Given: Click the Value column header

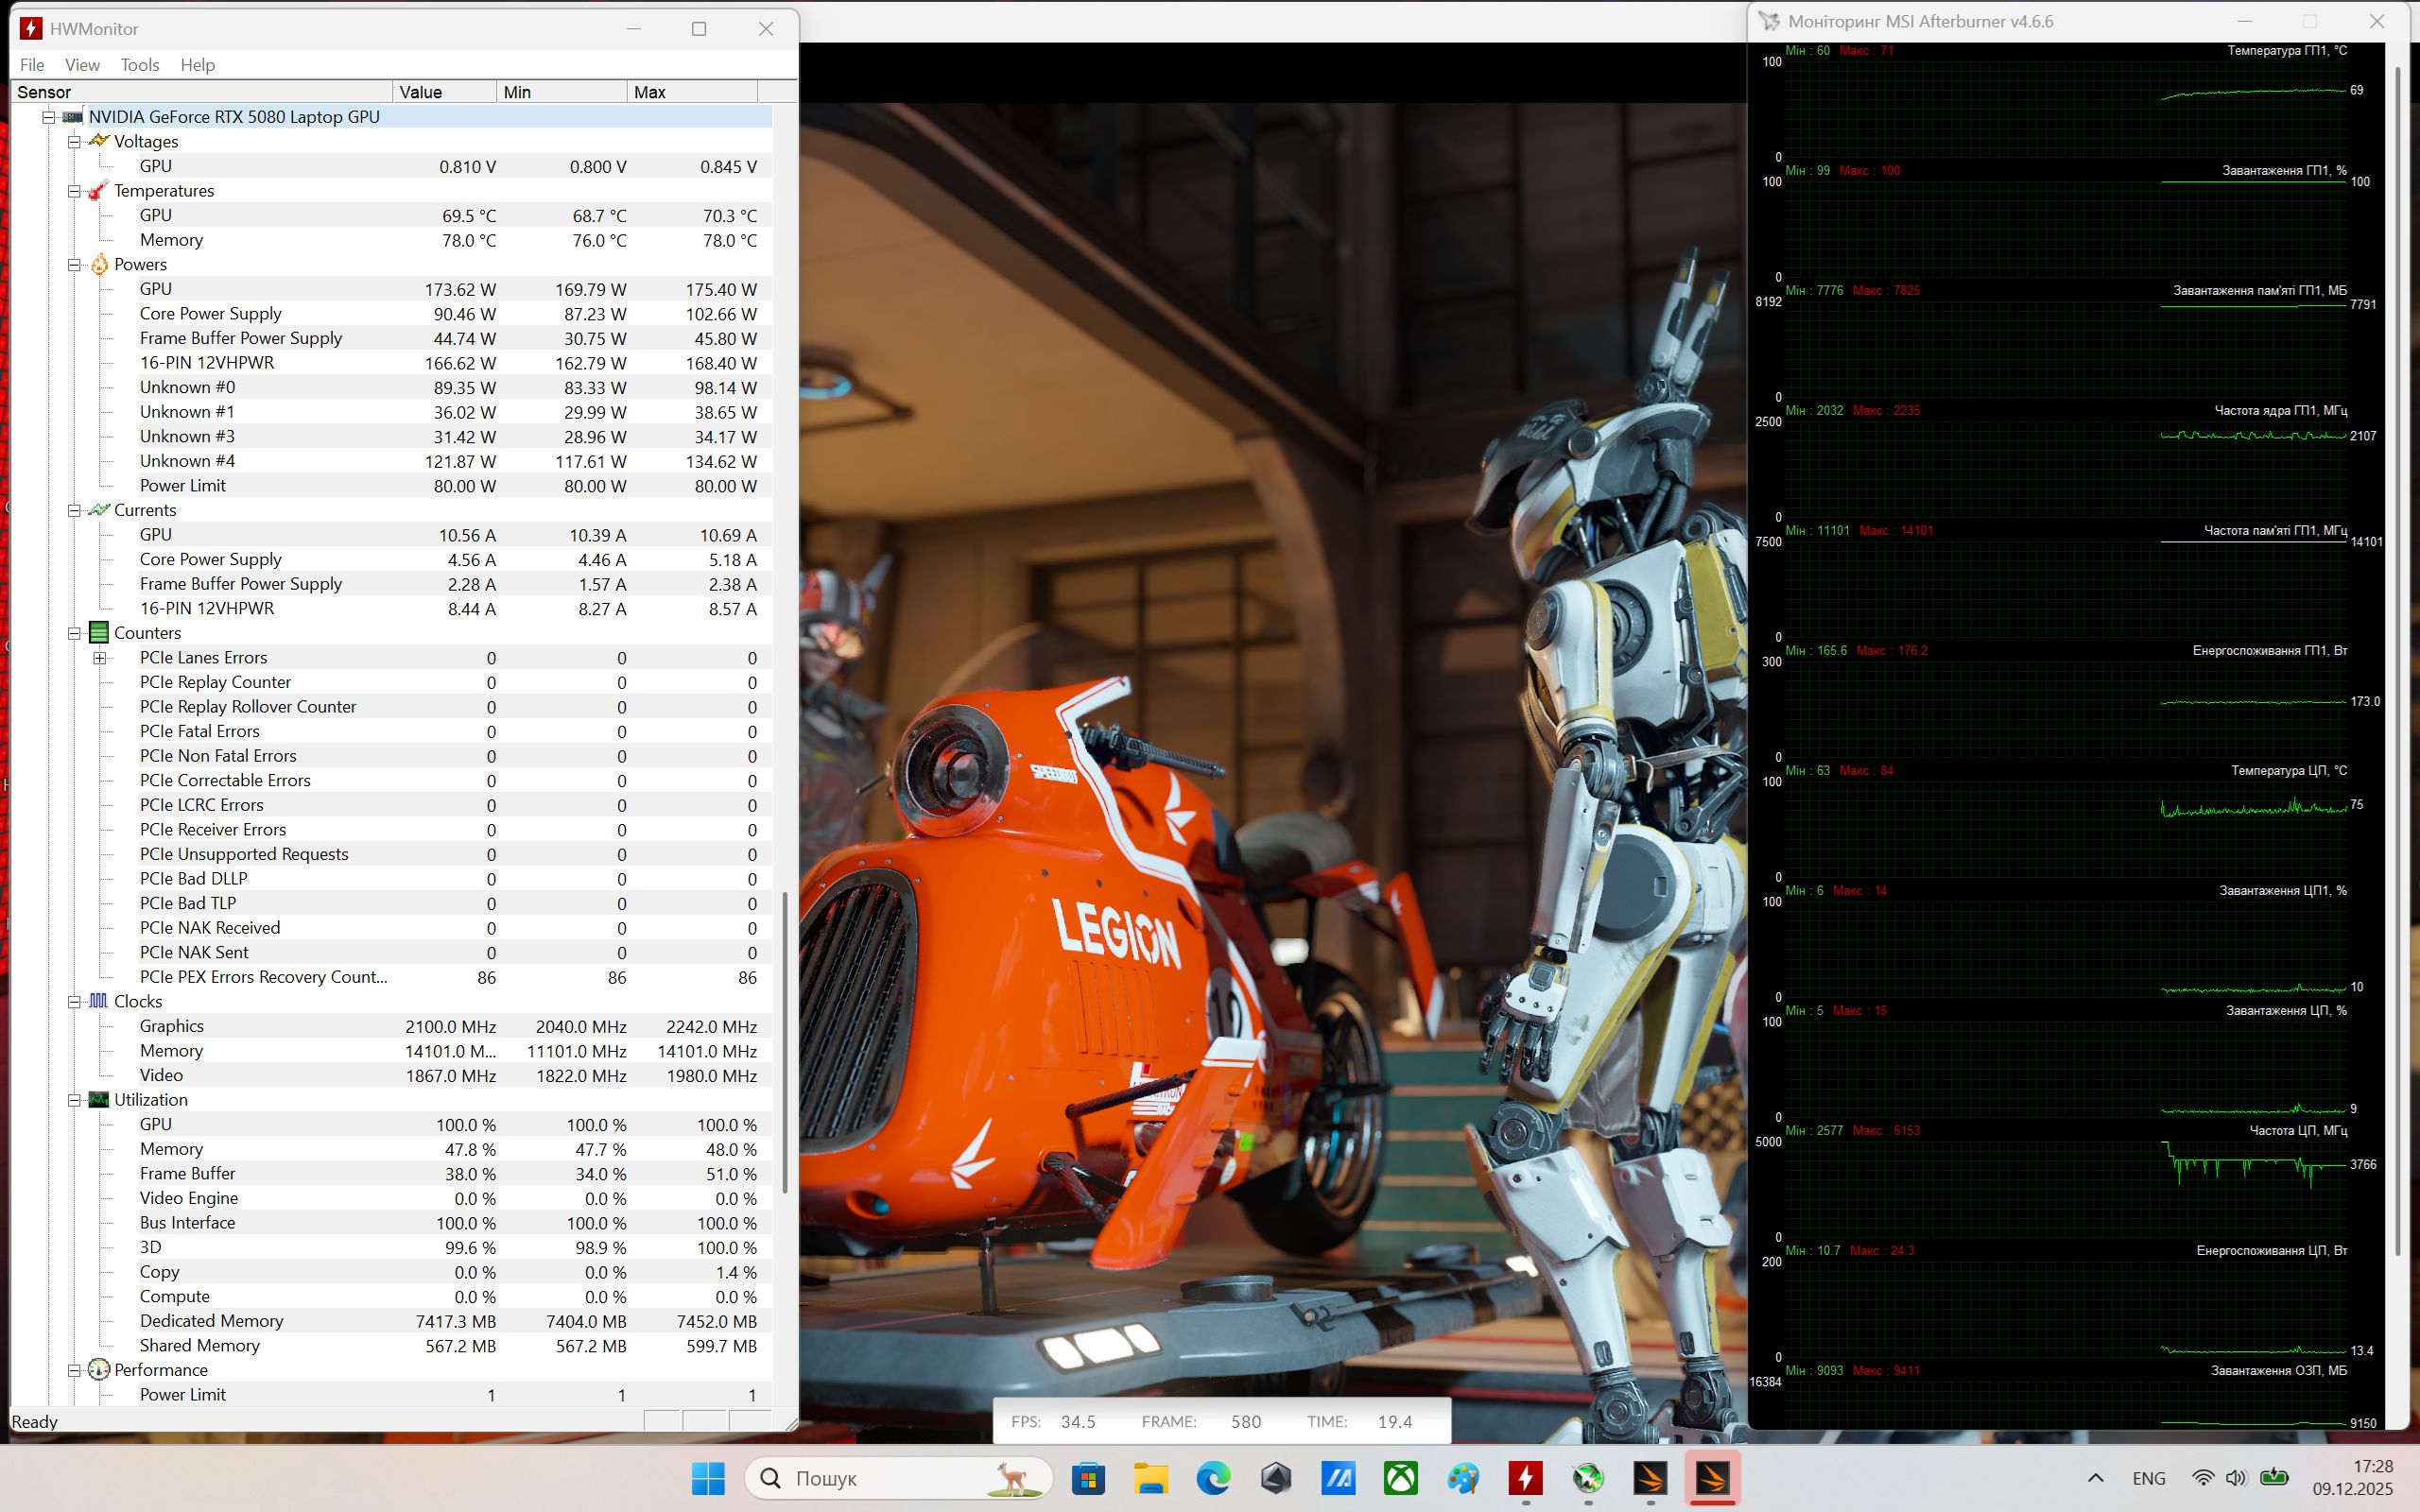Looking at the screenshot, I should click(444, 92).
